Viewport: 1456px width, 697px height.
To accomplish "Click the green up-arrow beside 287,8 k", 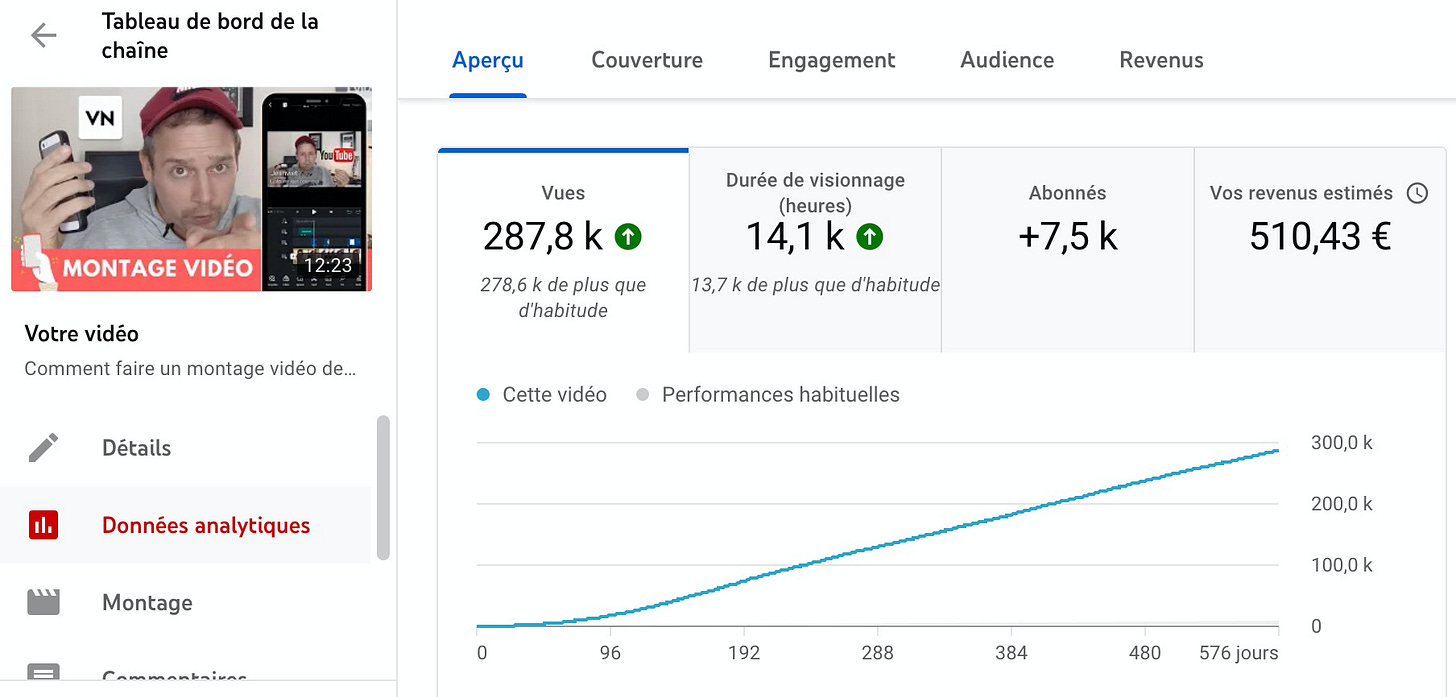I will [628, 237].
